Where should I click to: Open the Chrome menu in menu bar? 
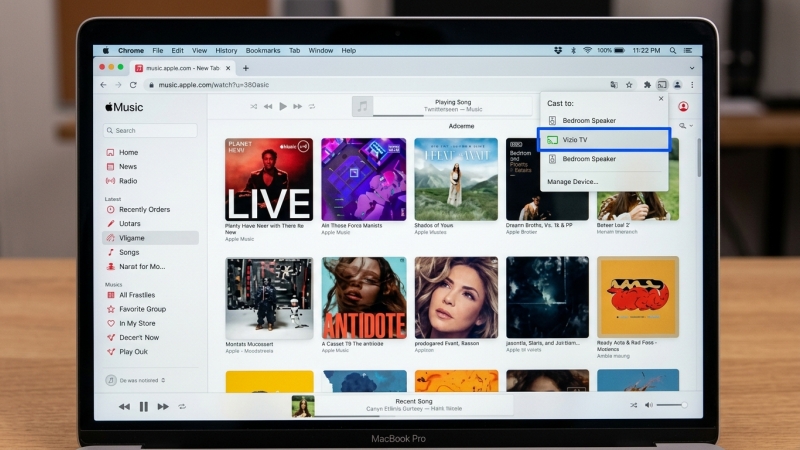click(131, 51)
